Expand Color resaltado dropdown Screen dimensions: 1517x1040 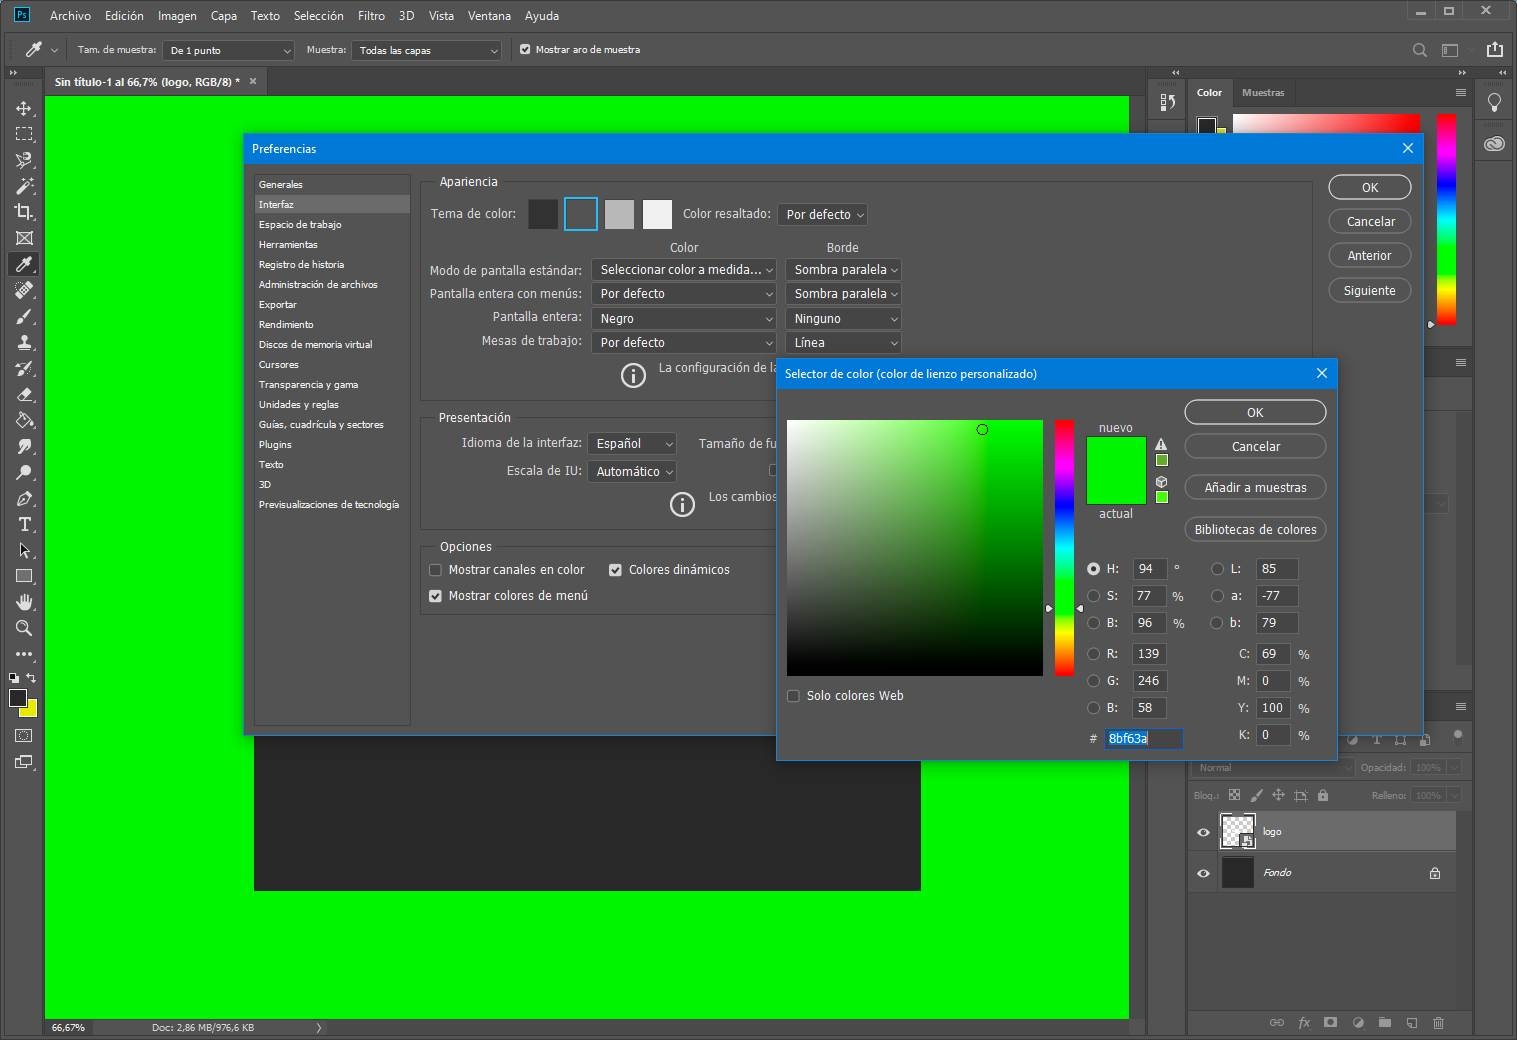[822, 214]
